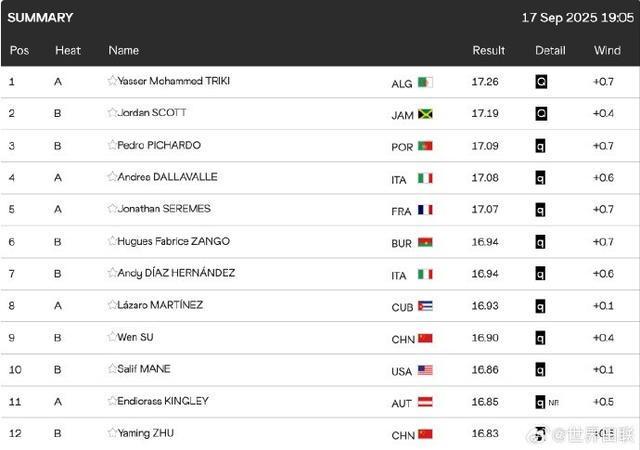Open Andy DÍAZ HERNÁNDEZ profile link
This screenshot has height=450, width=640.
pyautogui.click(x=176, y=272)
